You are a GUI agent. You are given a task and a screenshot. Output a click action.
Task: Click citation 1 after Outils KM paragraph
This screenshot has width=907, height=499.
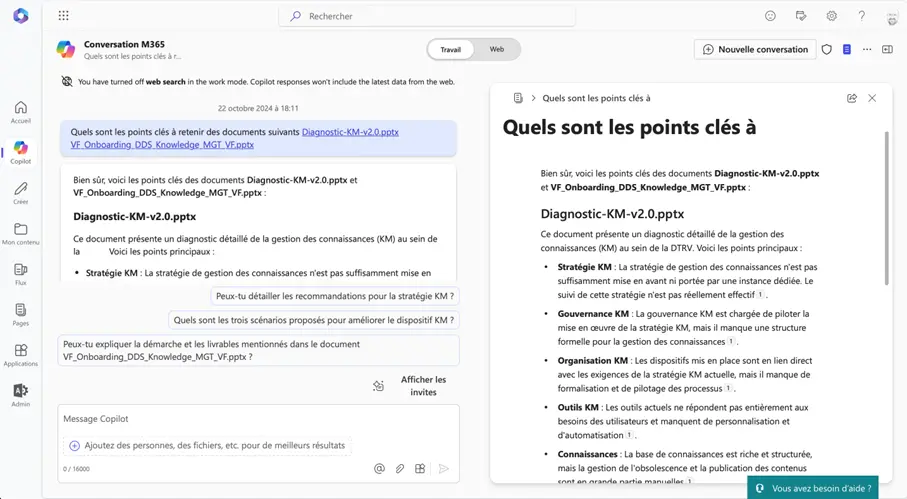click(629, 435)
